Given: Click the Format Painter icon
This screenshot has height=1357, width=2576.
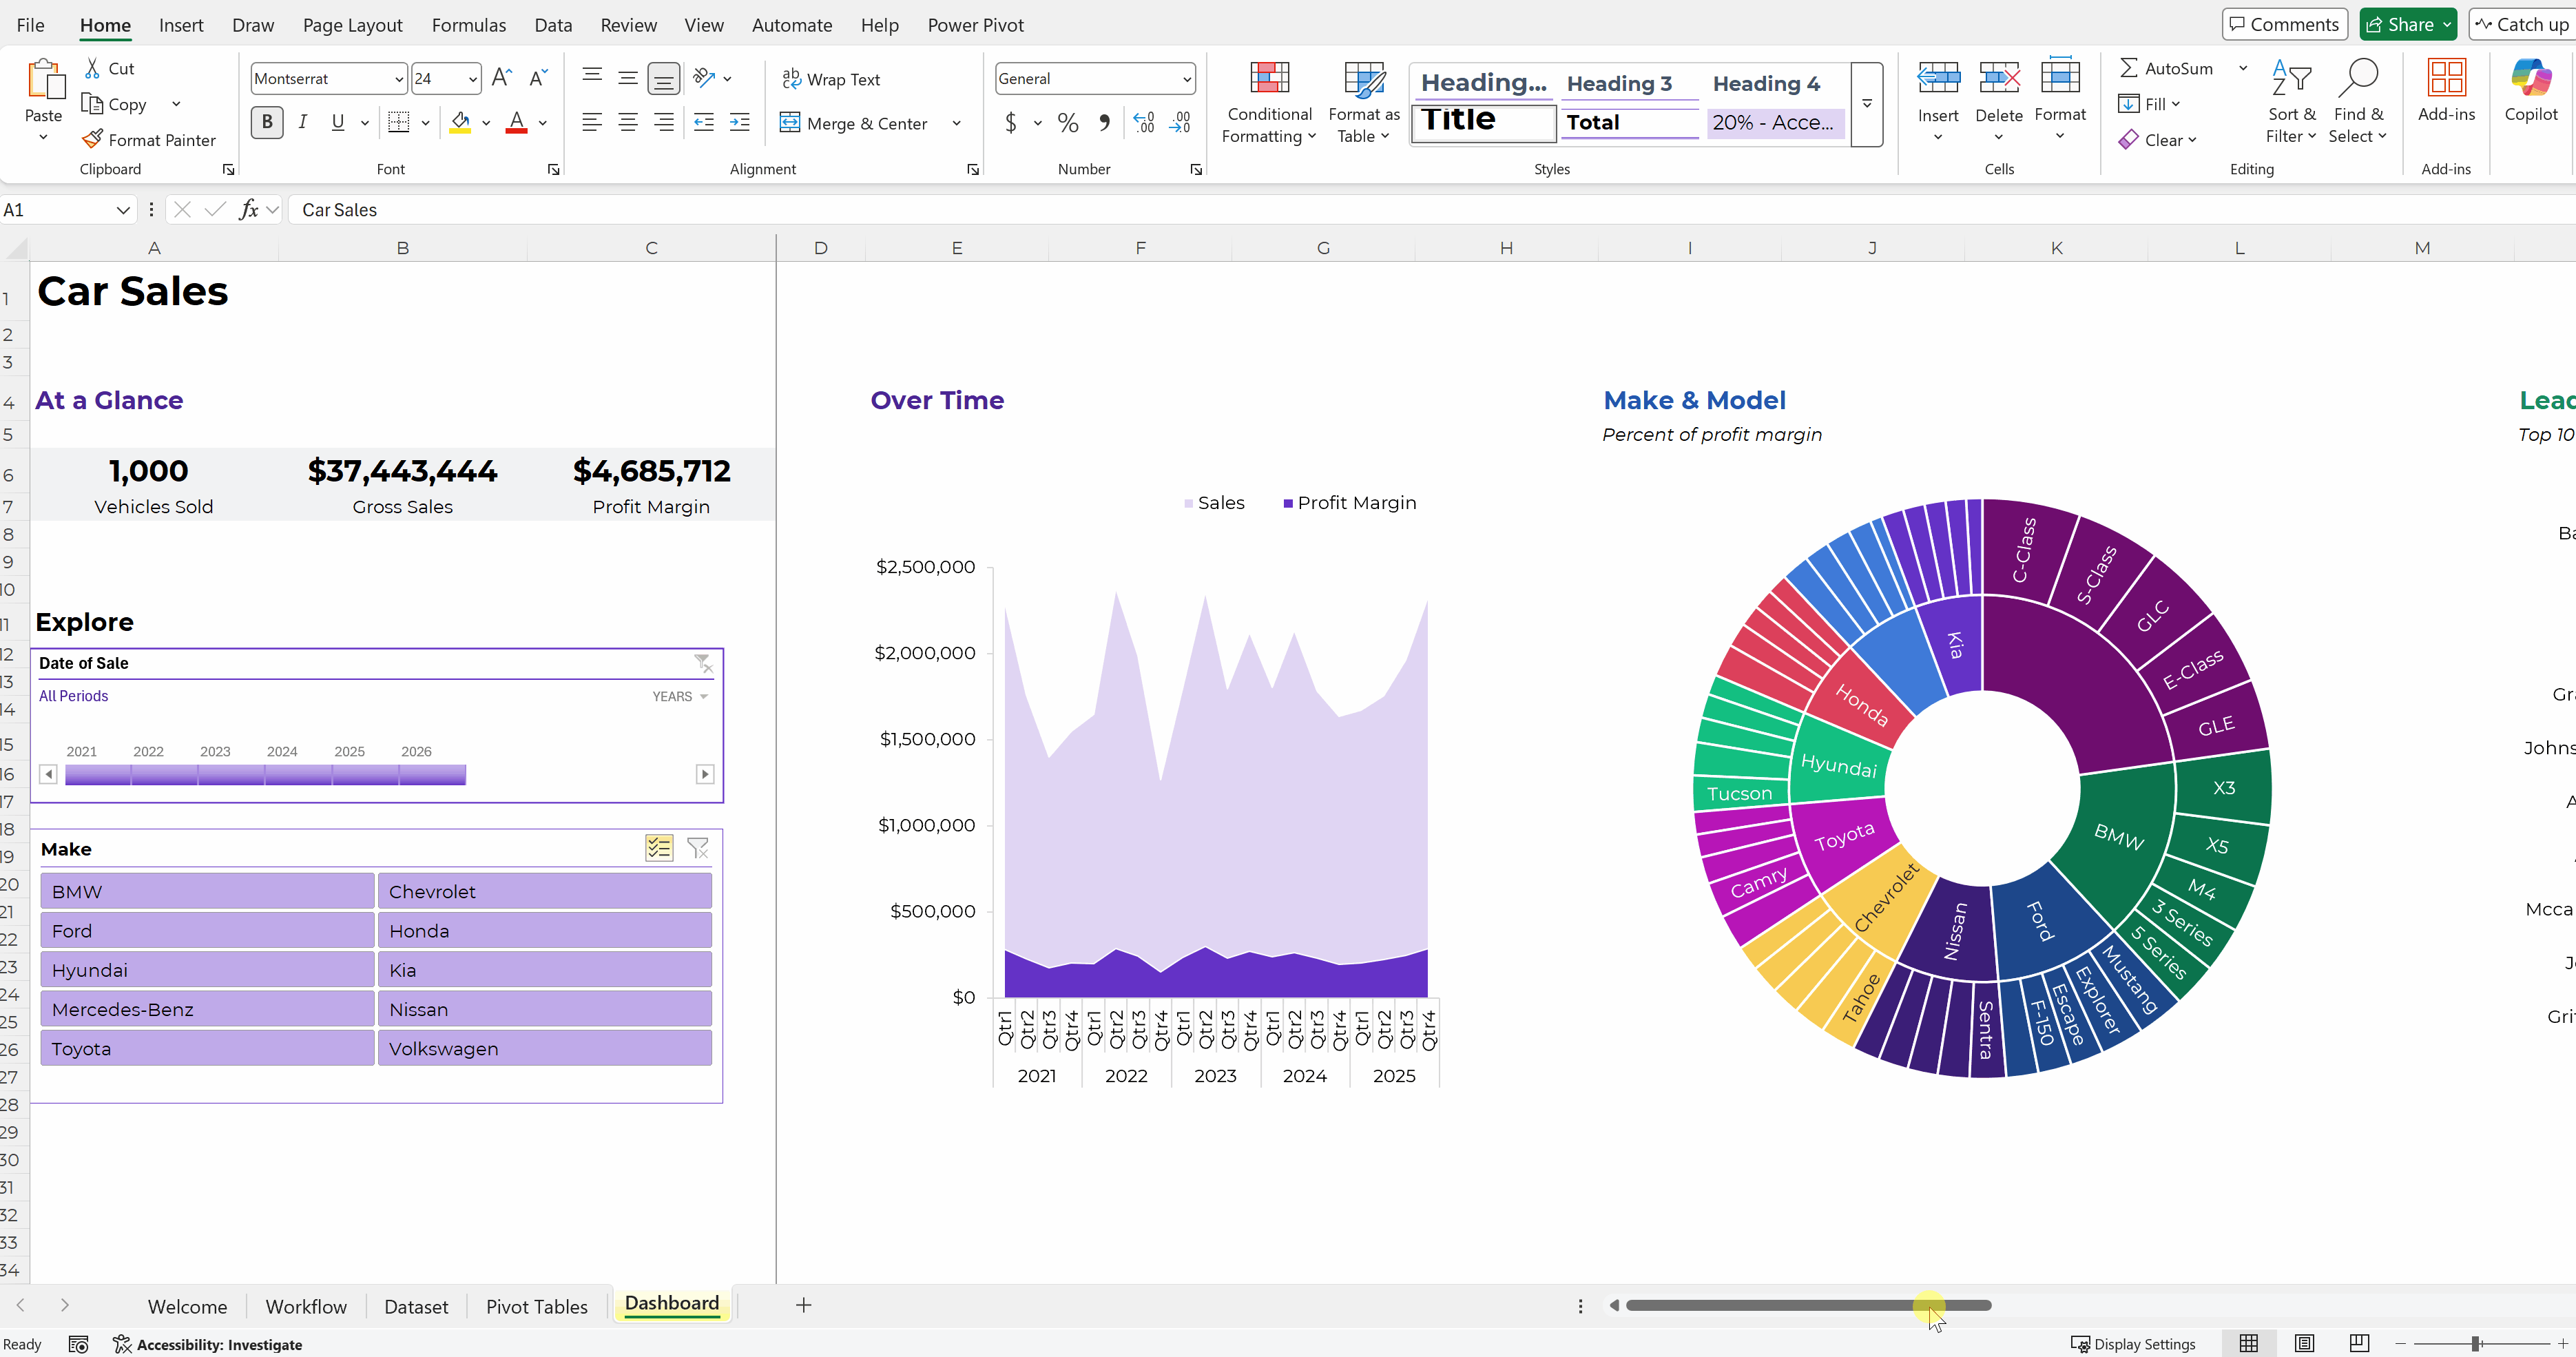Looking at the screenshot, I should click(x=93, y=140).
